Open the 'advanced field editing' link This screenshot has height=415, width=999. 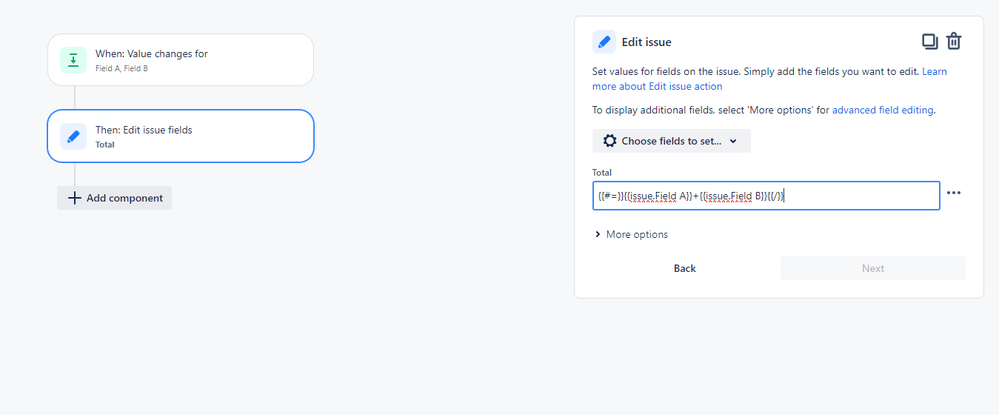[882, 110]
